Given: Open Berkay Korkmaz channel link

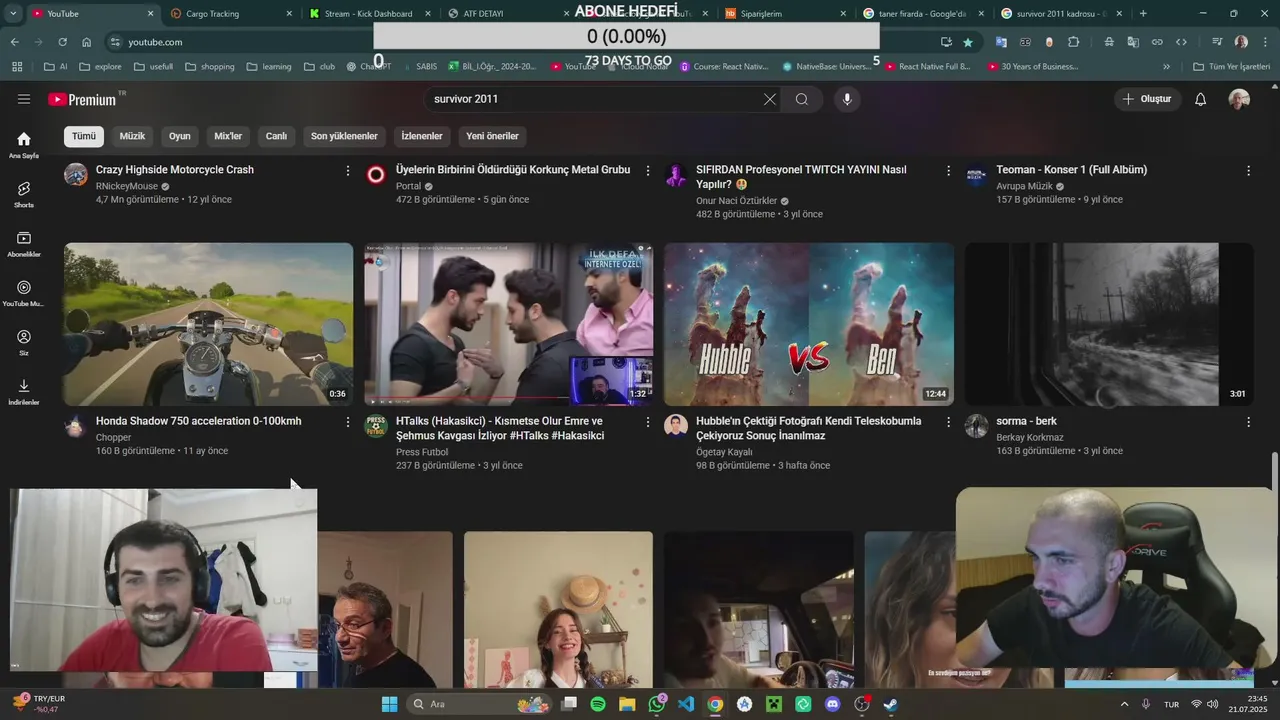Looking at the screenshot, I should pos(1030,437).
